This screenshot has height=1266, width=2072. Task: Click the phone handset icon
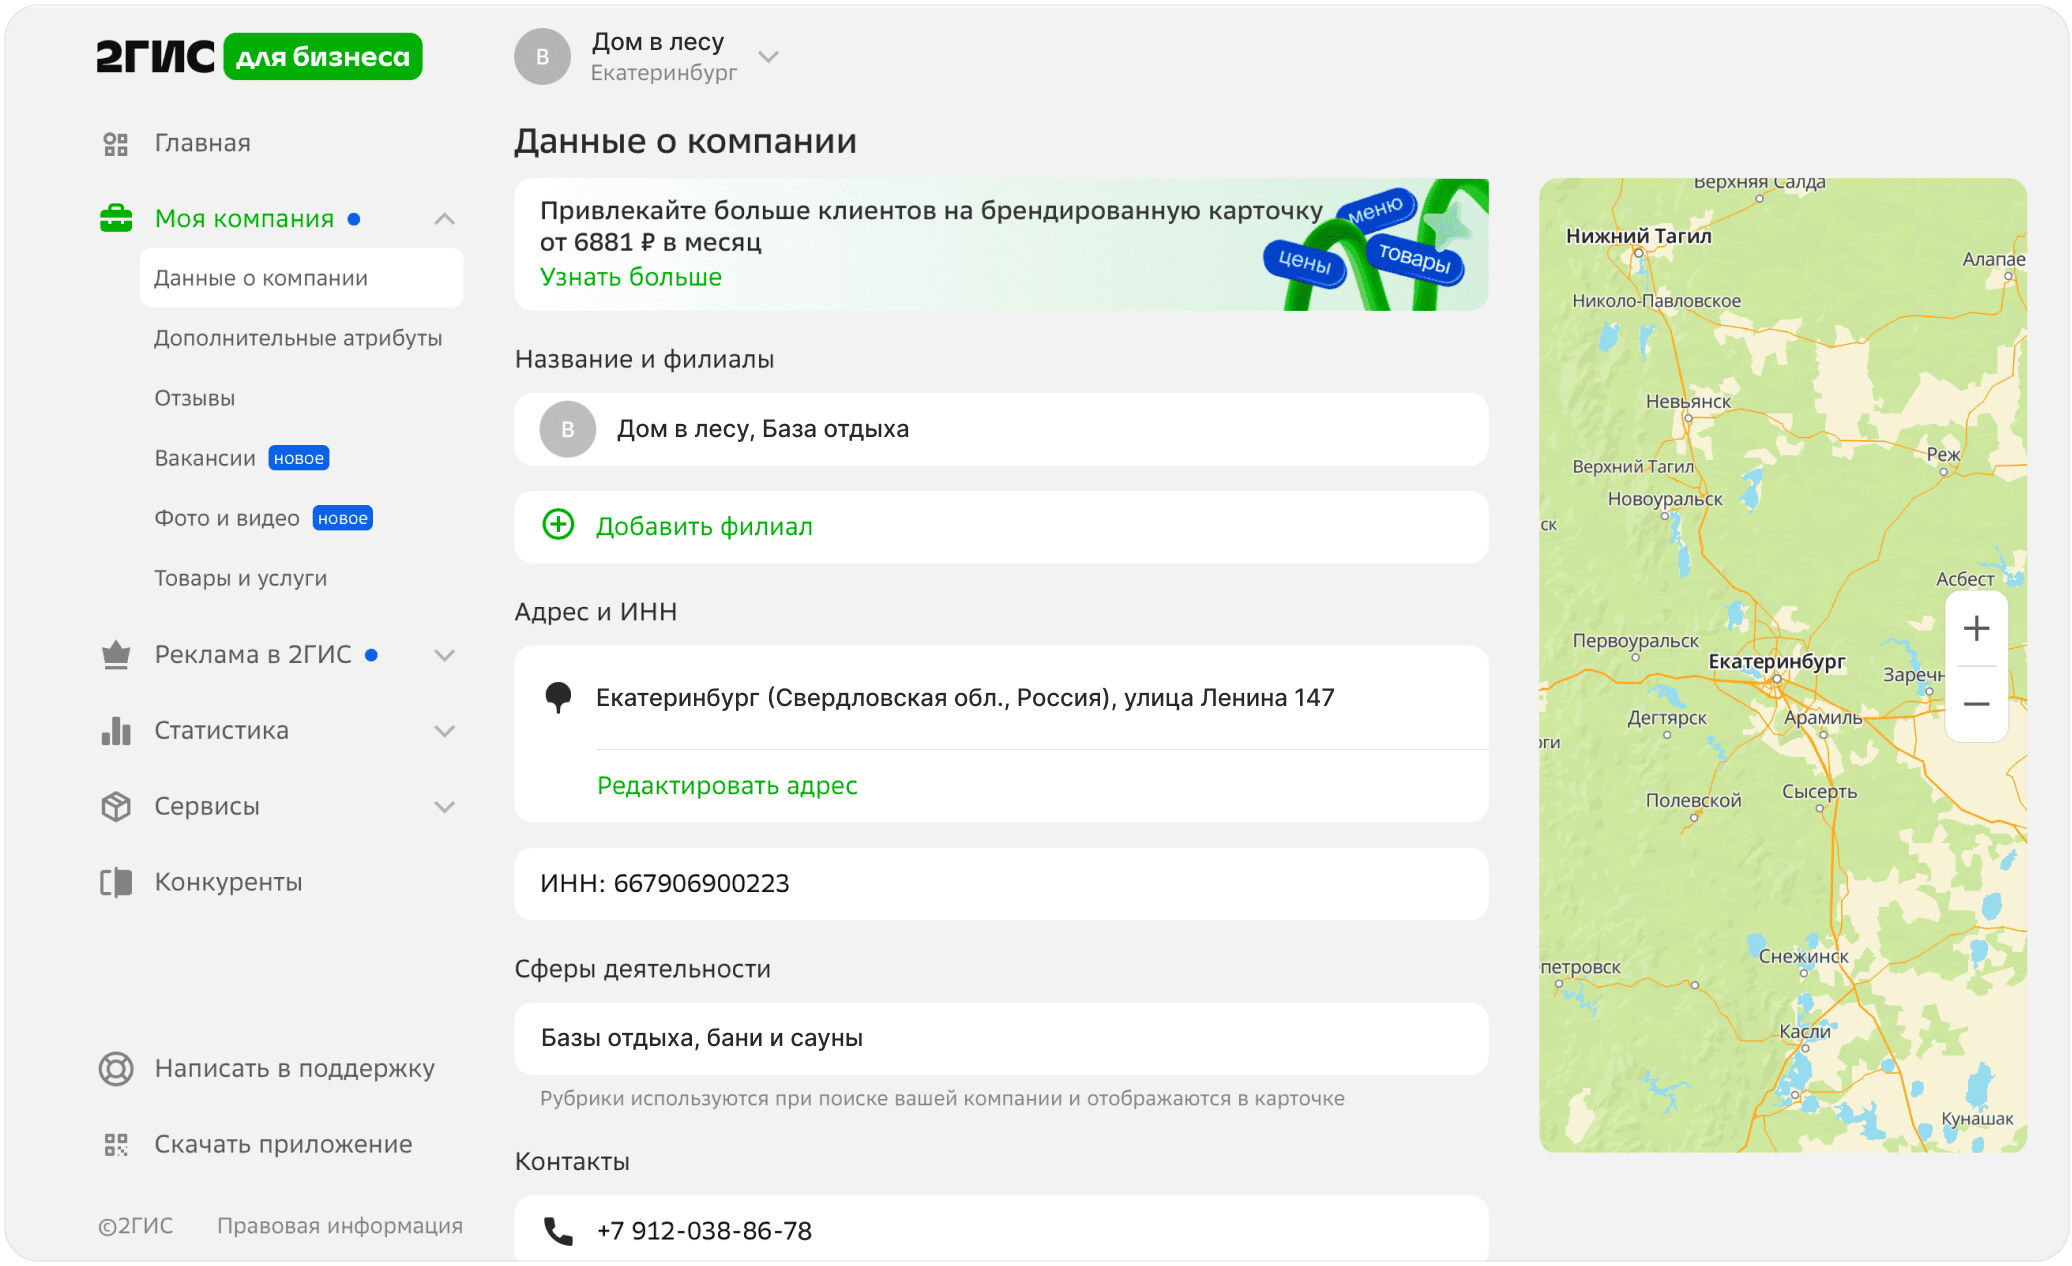point(558,1231)
